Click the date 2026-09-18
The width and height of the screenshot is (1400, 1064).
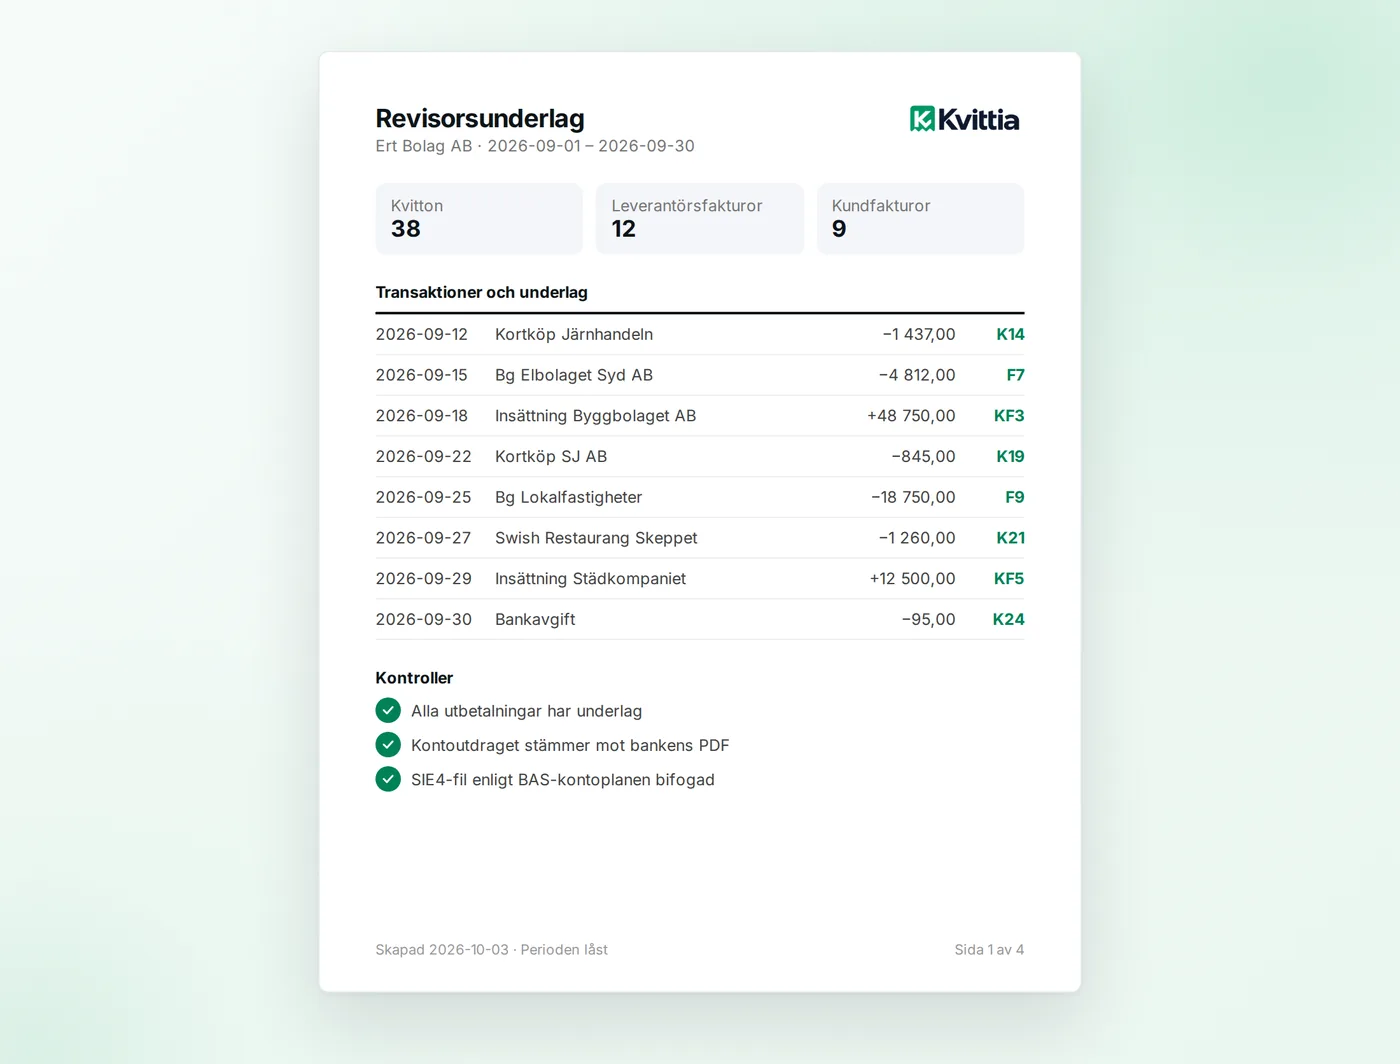(421, 415)
